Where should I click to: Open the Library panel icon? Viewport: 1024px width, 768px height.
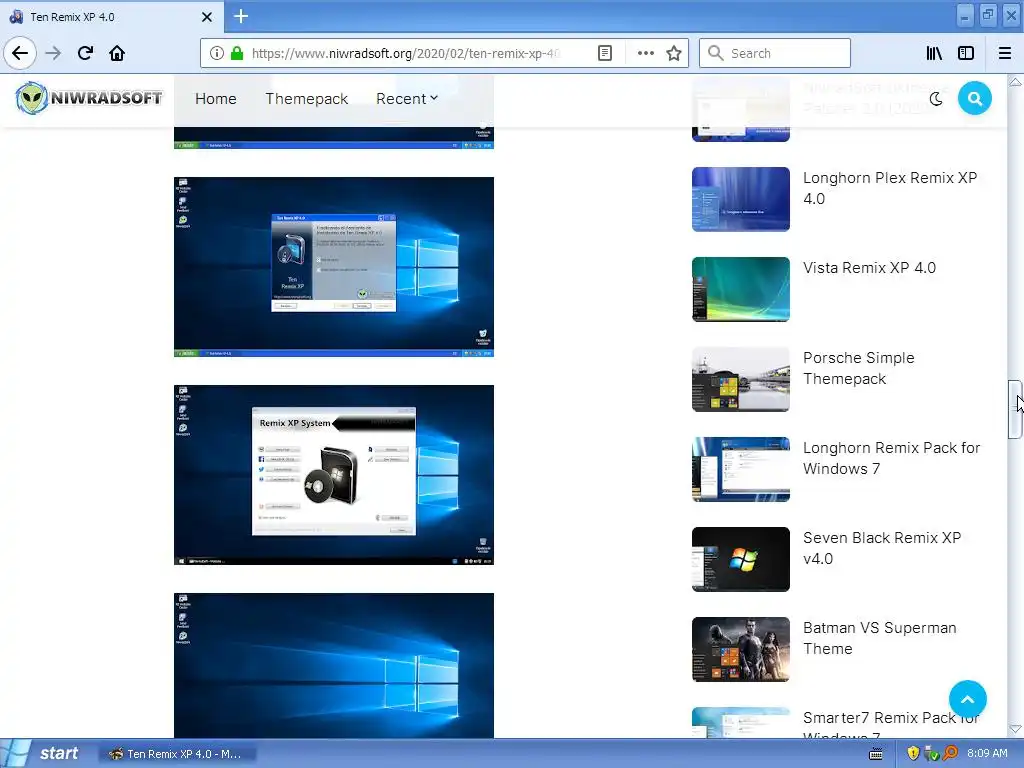[934, 53]
